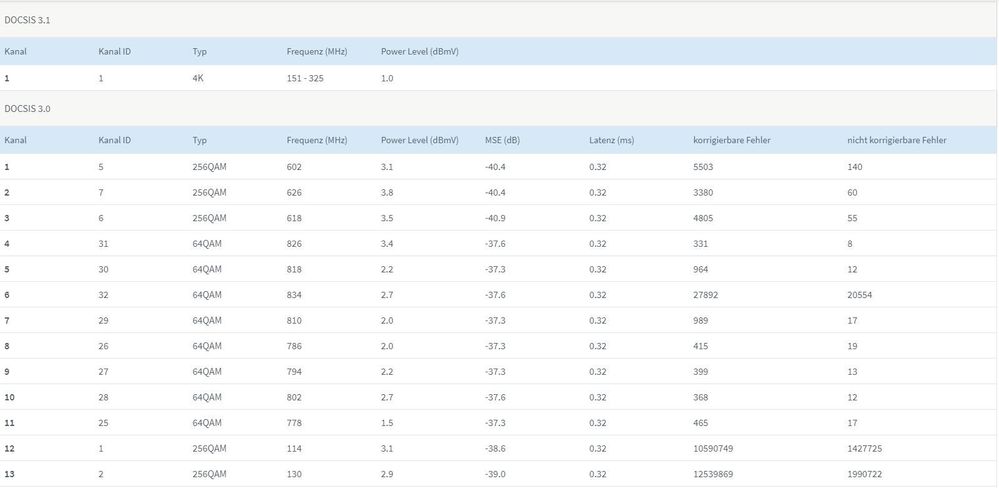Click power level value 3.8

[387, 192]
